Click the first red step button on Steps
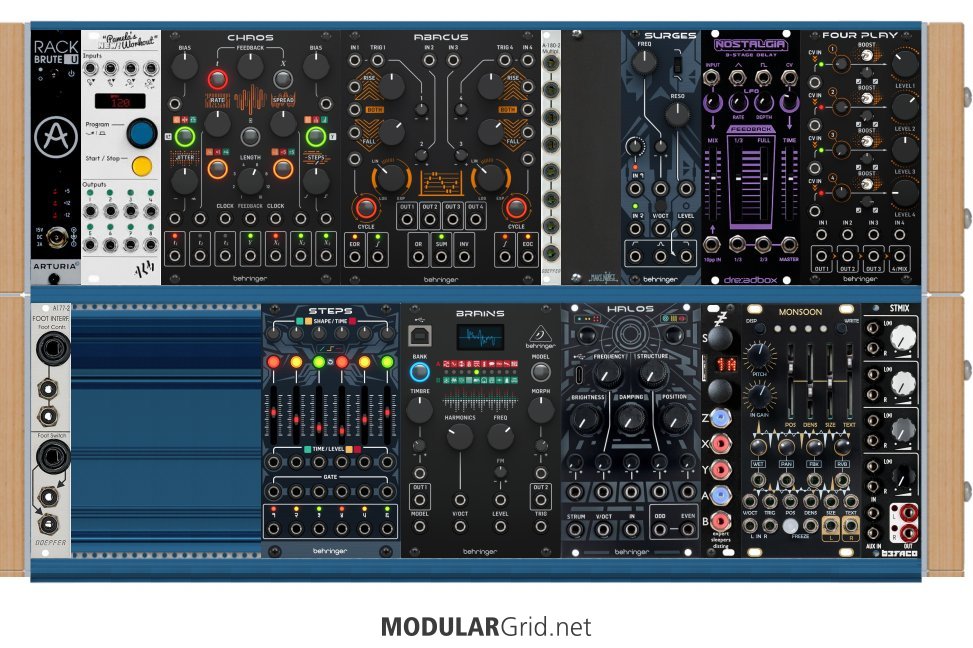 point(274,362)
